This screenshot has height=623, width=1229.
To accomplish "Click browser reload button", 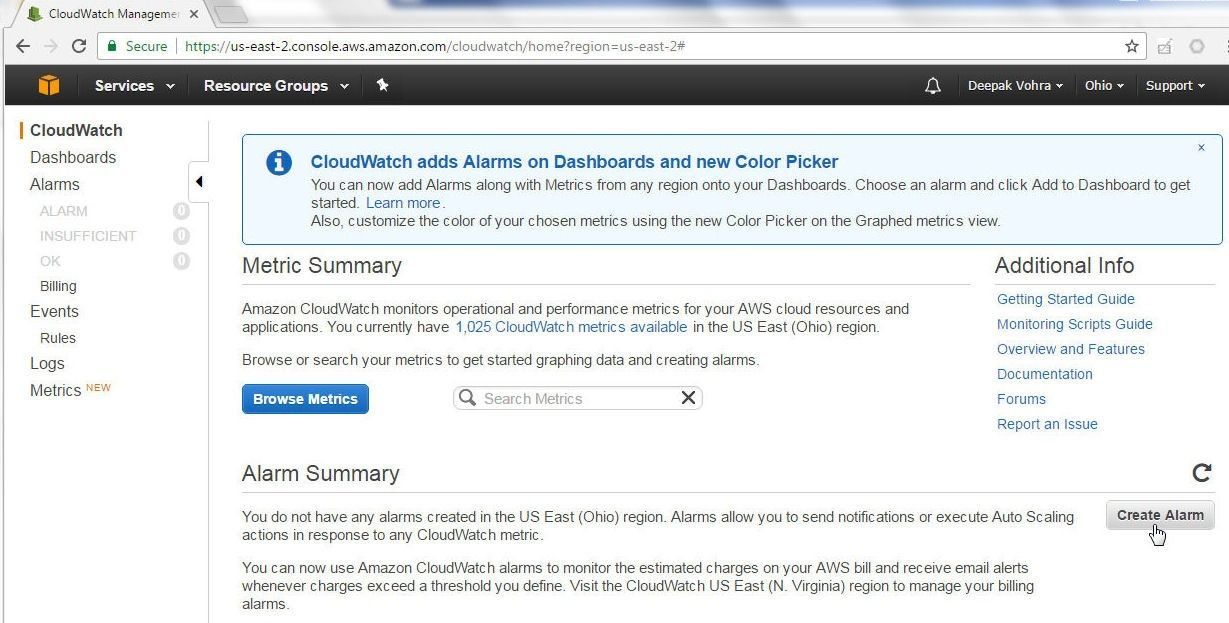I will [79, 46].
